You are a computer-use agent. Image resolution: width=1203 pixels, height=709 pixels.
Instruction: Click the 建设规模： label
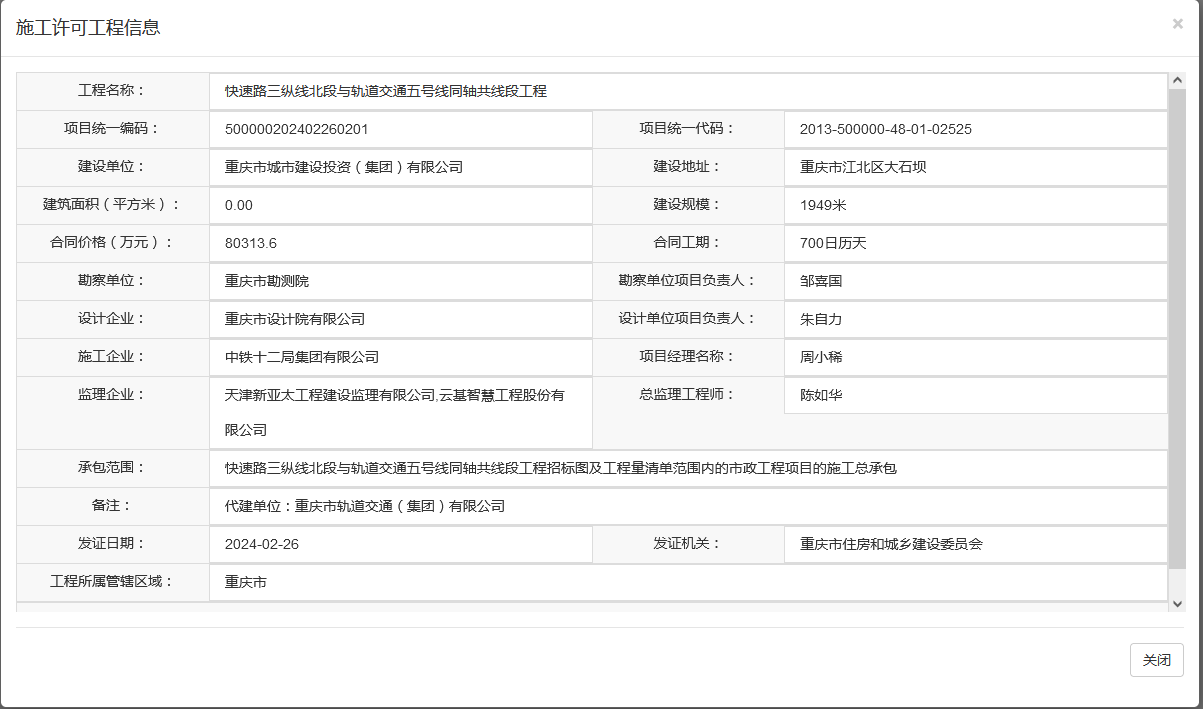(x=688, y=204)
